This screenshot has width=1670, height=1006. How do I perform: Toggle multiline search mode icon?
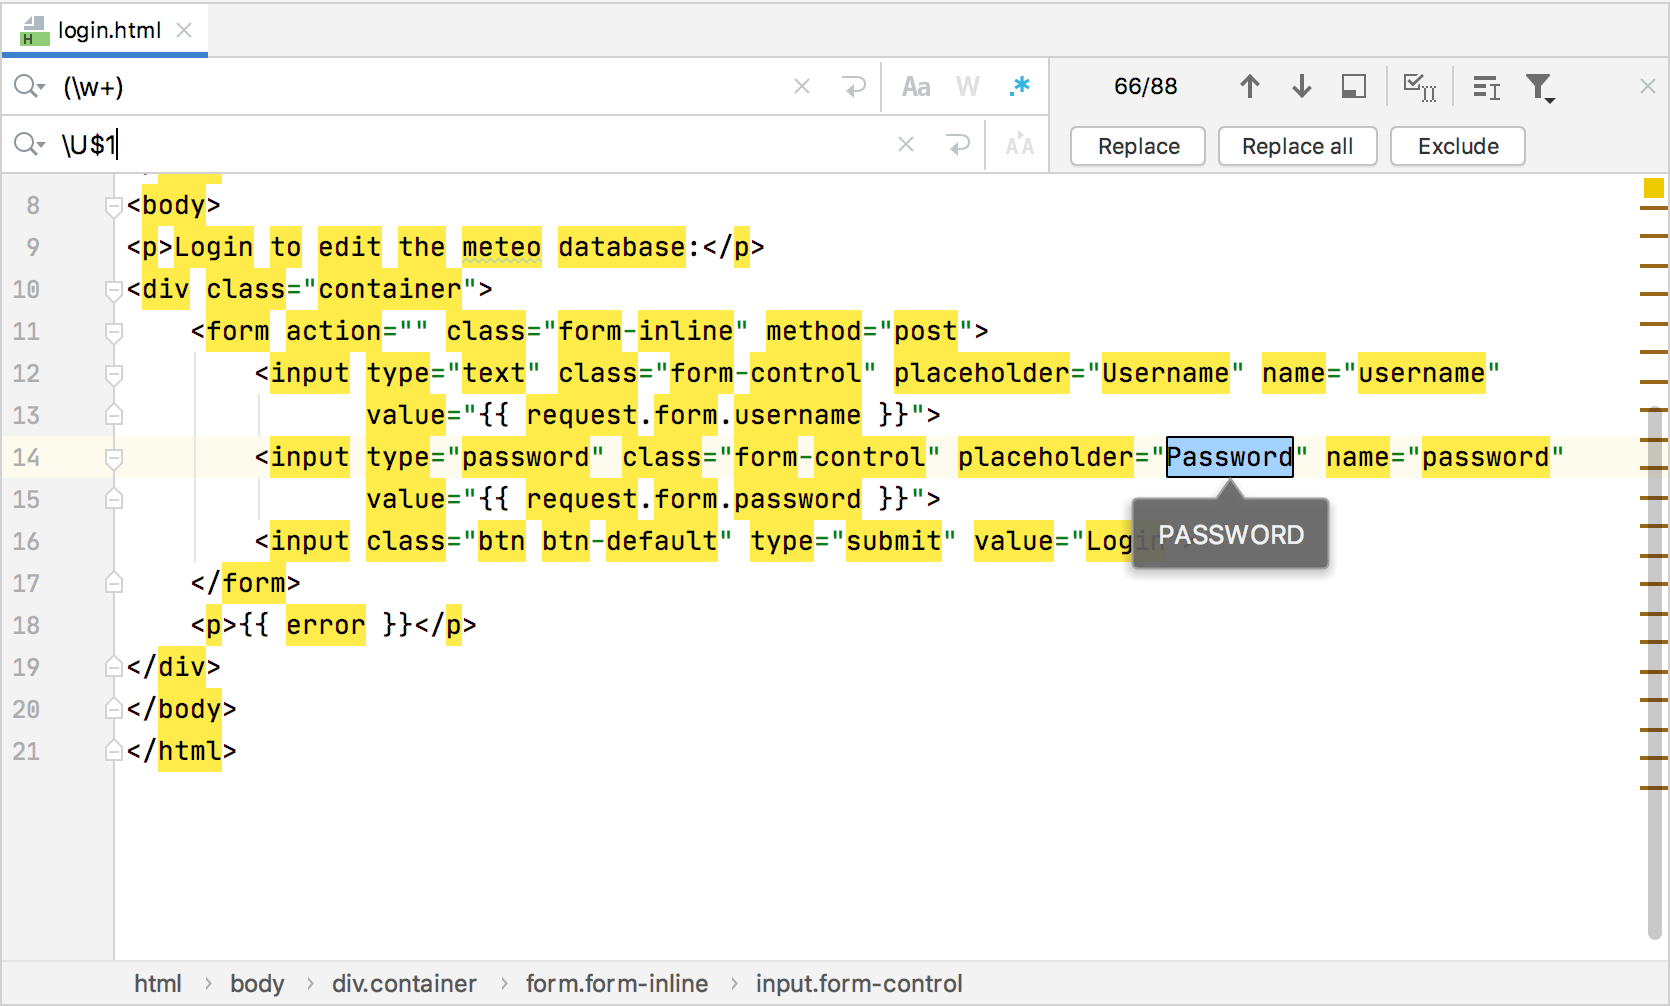[1485, 88]
